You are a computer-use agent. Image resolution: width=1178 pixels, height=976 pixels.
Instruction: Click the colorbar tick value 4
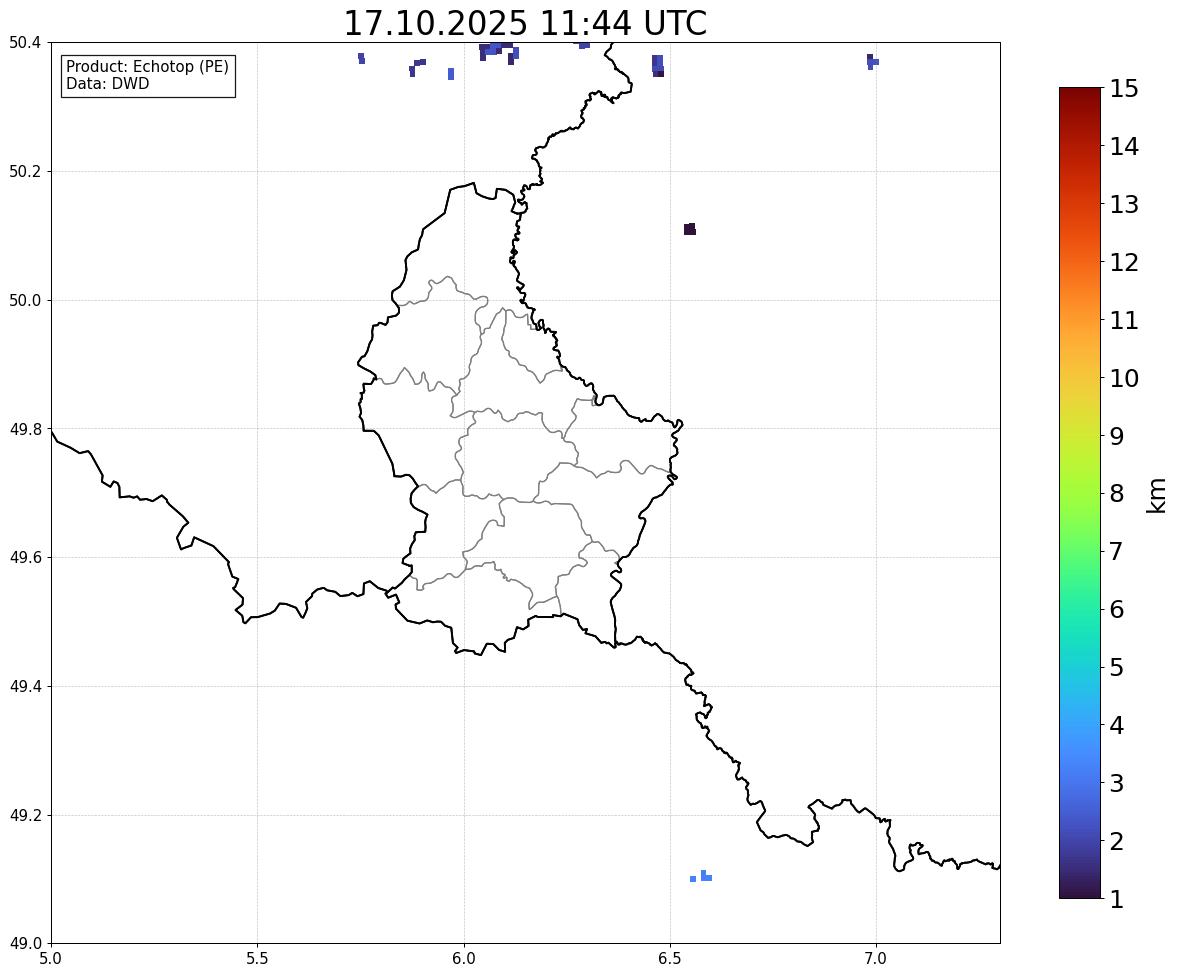click(x=1117, y=725)
